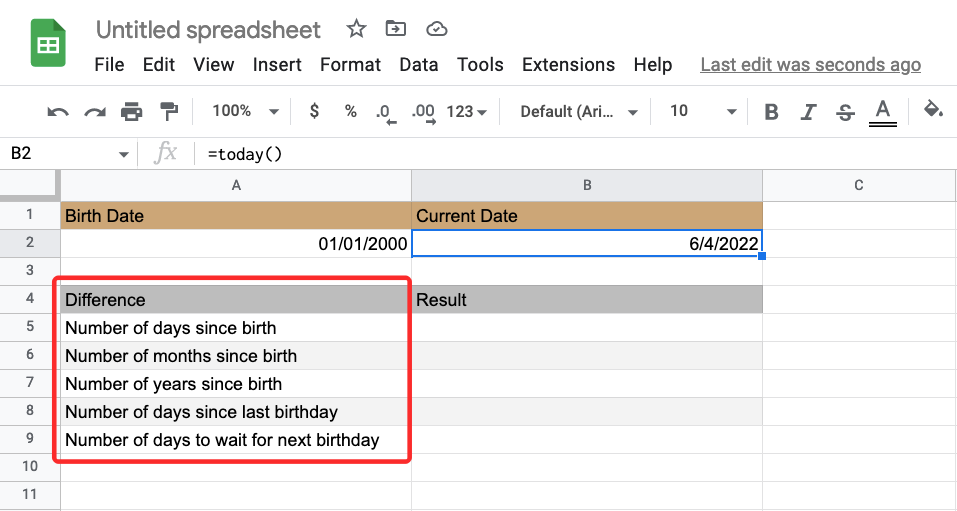The width and height of the screenshot is (957, 511).
Task: Select the Difference header cell
Action: pyautogui.click(x=236, y=300)
